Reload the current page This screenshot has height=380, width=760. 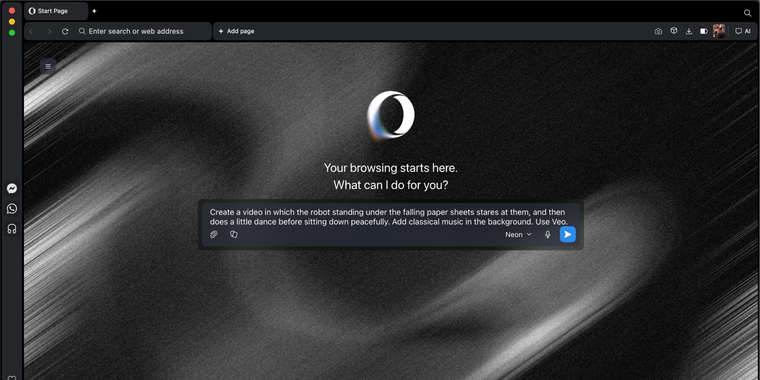pyautogui.click(x=65, y=31)
